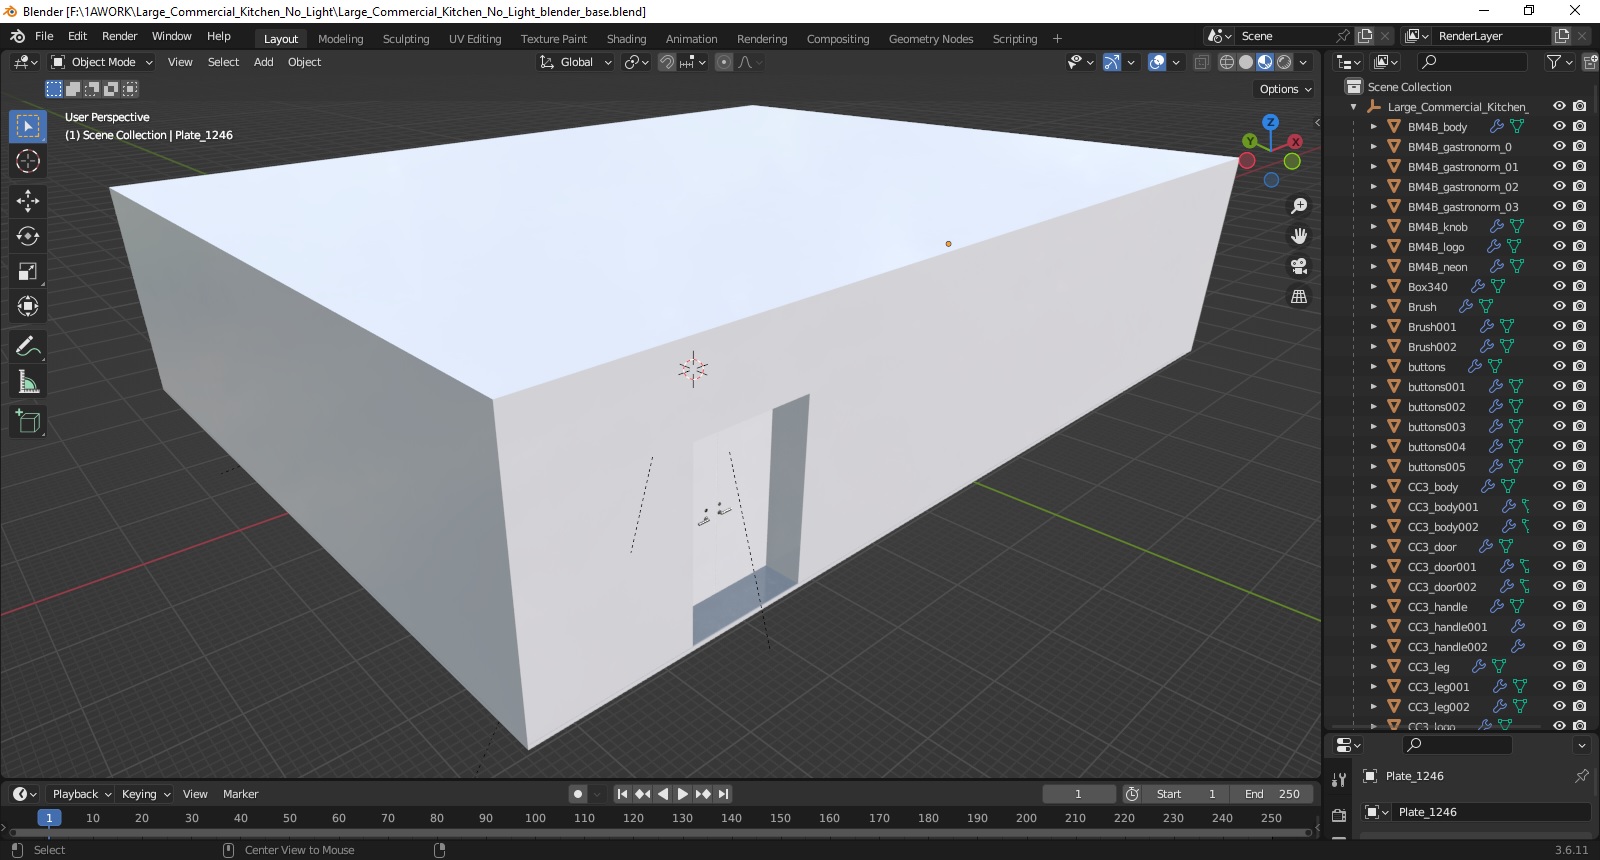Switch to rendered viewport shading
The height and width of the screenshot is (860, 1600).
[x=1284, y=62]
